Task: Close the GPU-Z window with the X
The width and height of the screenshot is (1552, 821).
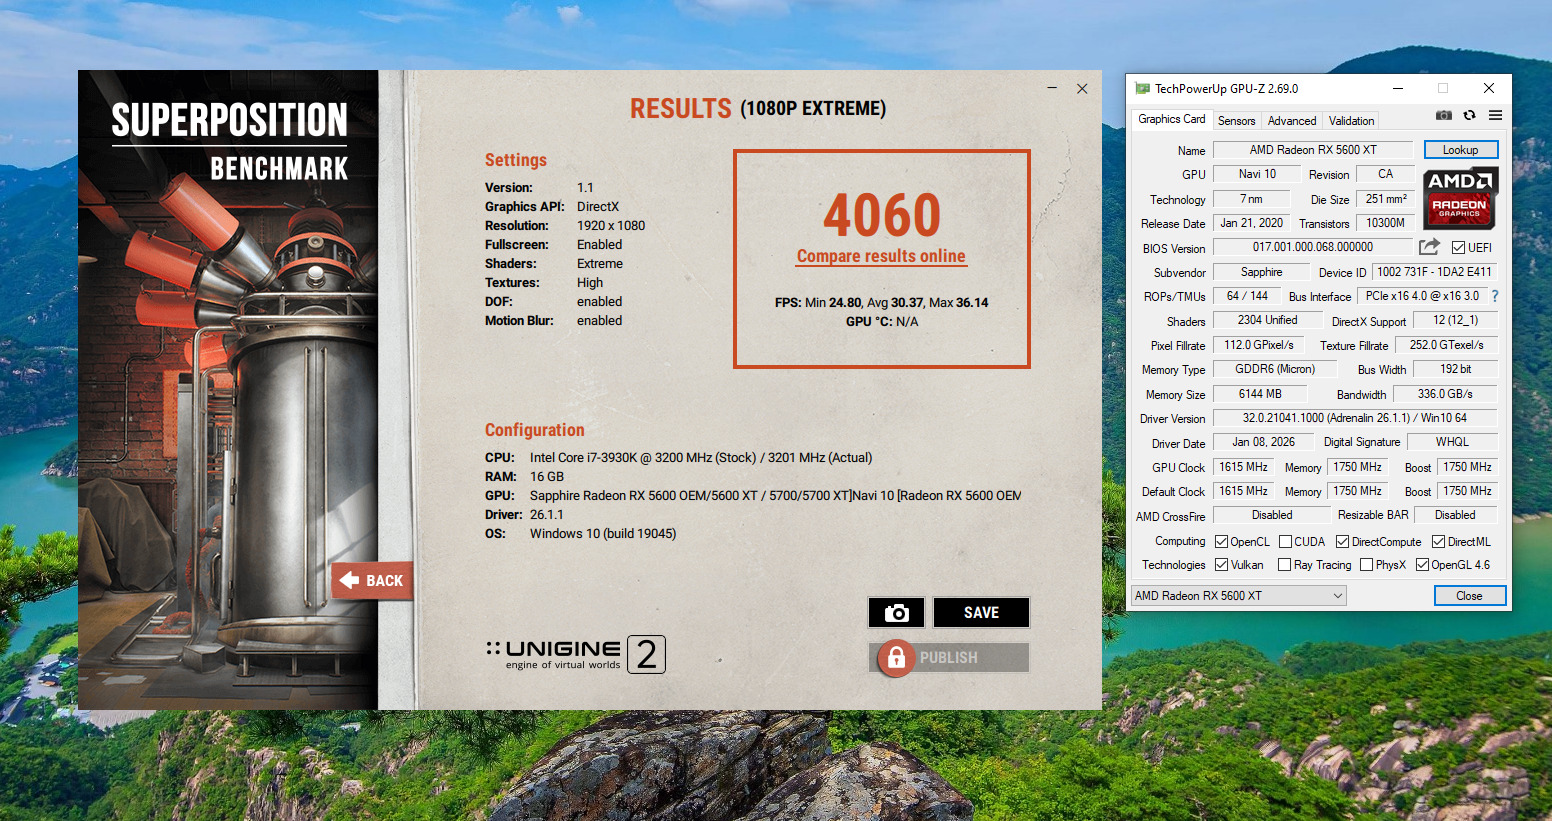Action: pyautogui.click(x=1489, y=88)
